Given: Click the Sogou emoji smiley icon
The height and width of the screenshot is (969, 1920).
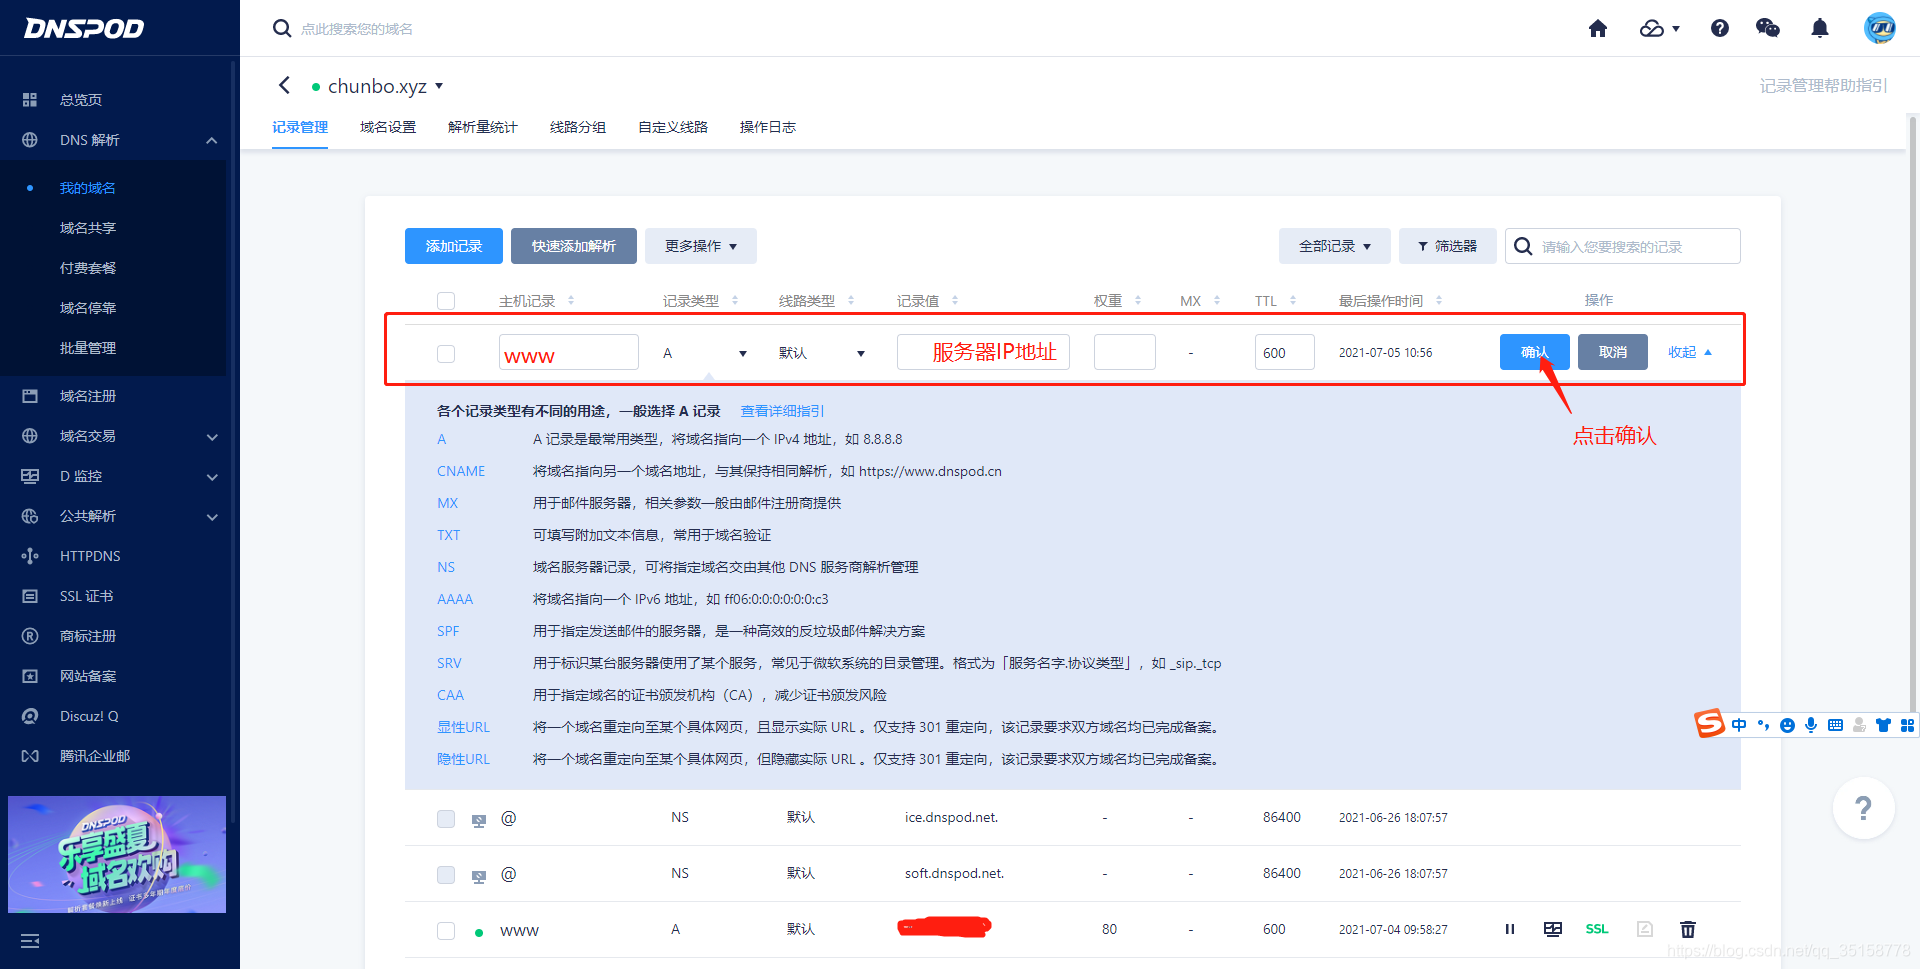Looking at the screenshot, I should pos(1787,725).
